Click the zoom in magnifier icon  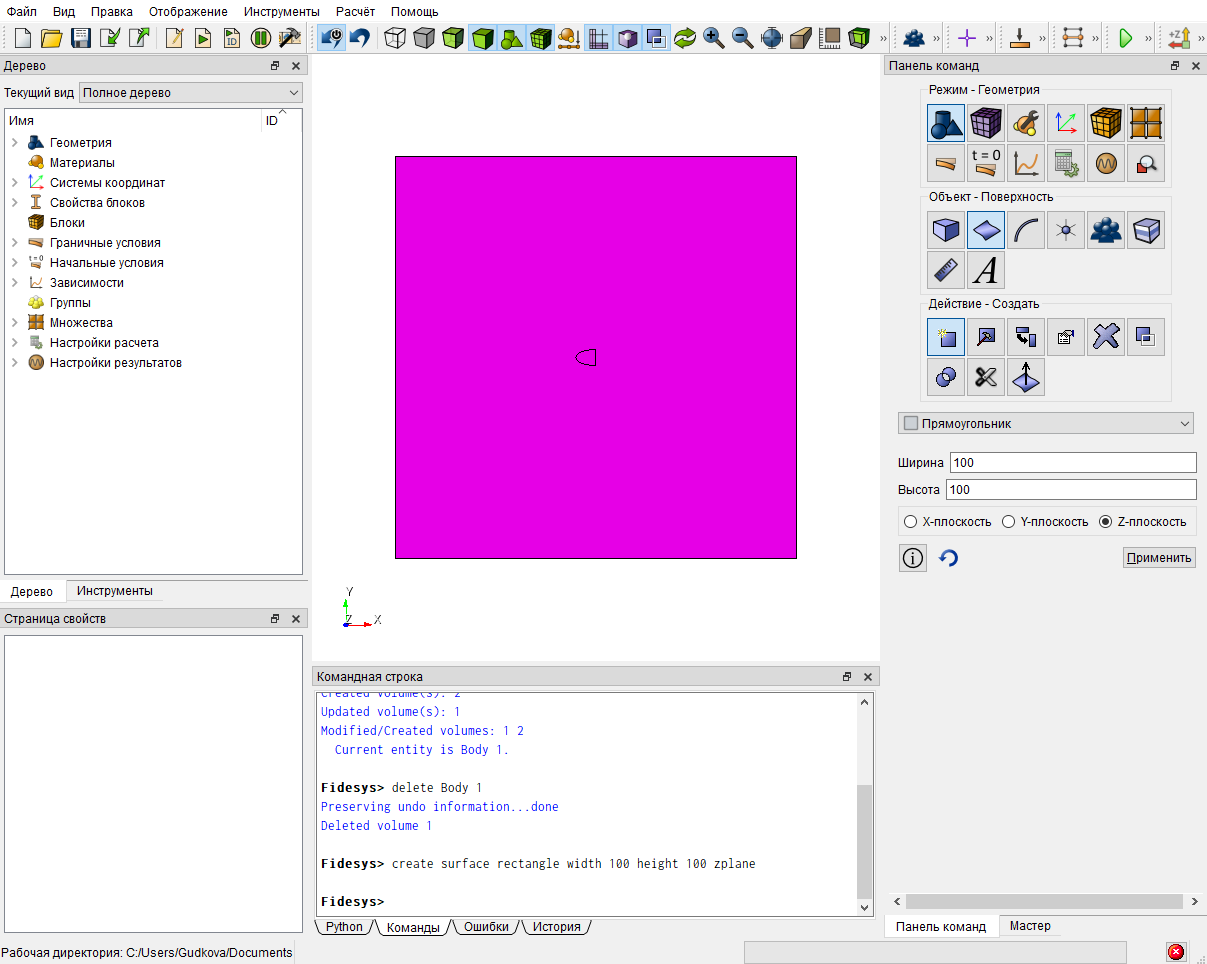click(714, 39)
